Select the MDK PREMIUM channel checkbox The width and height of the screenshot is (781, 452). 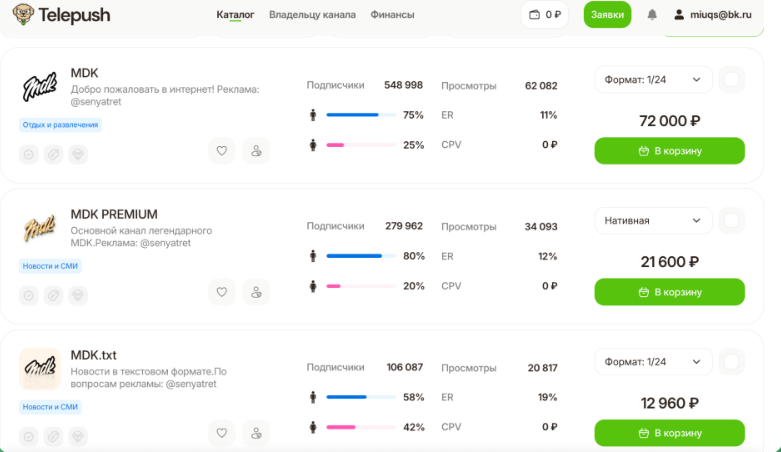[x=731, y=221]
